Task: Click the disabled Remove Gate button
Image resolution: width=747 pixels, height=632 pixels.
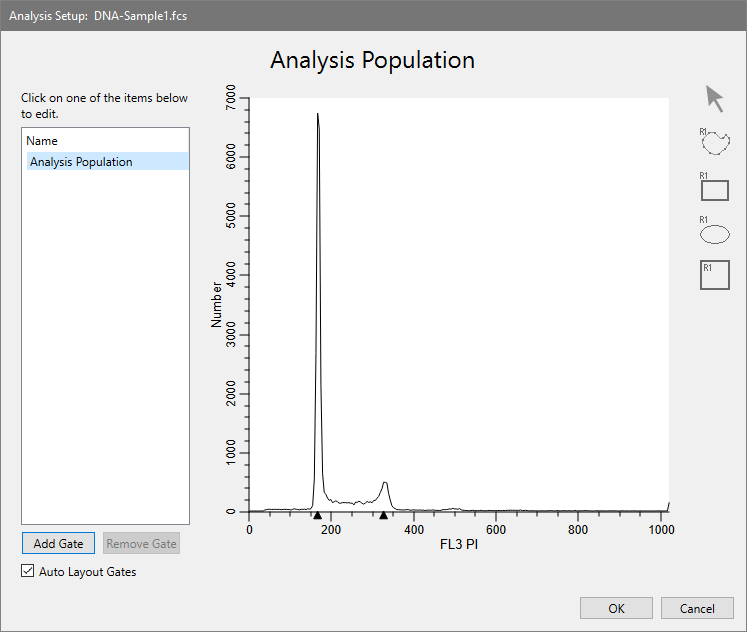Action: pos(141,543)
